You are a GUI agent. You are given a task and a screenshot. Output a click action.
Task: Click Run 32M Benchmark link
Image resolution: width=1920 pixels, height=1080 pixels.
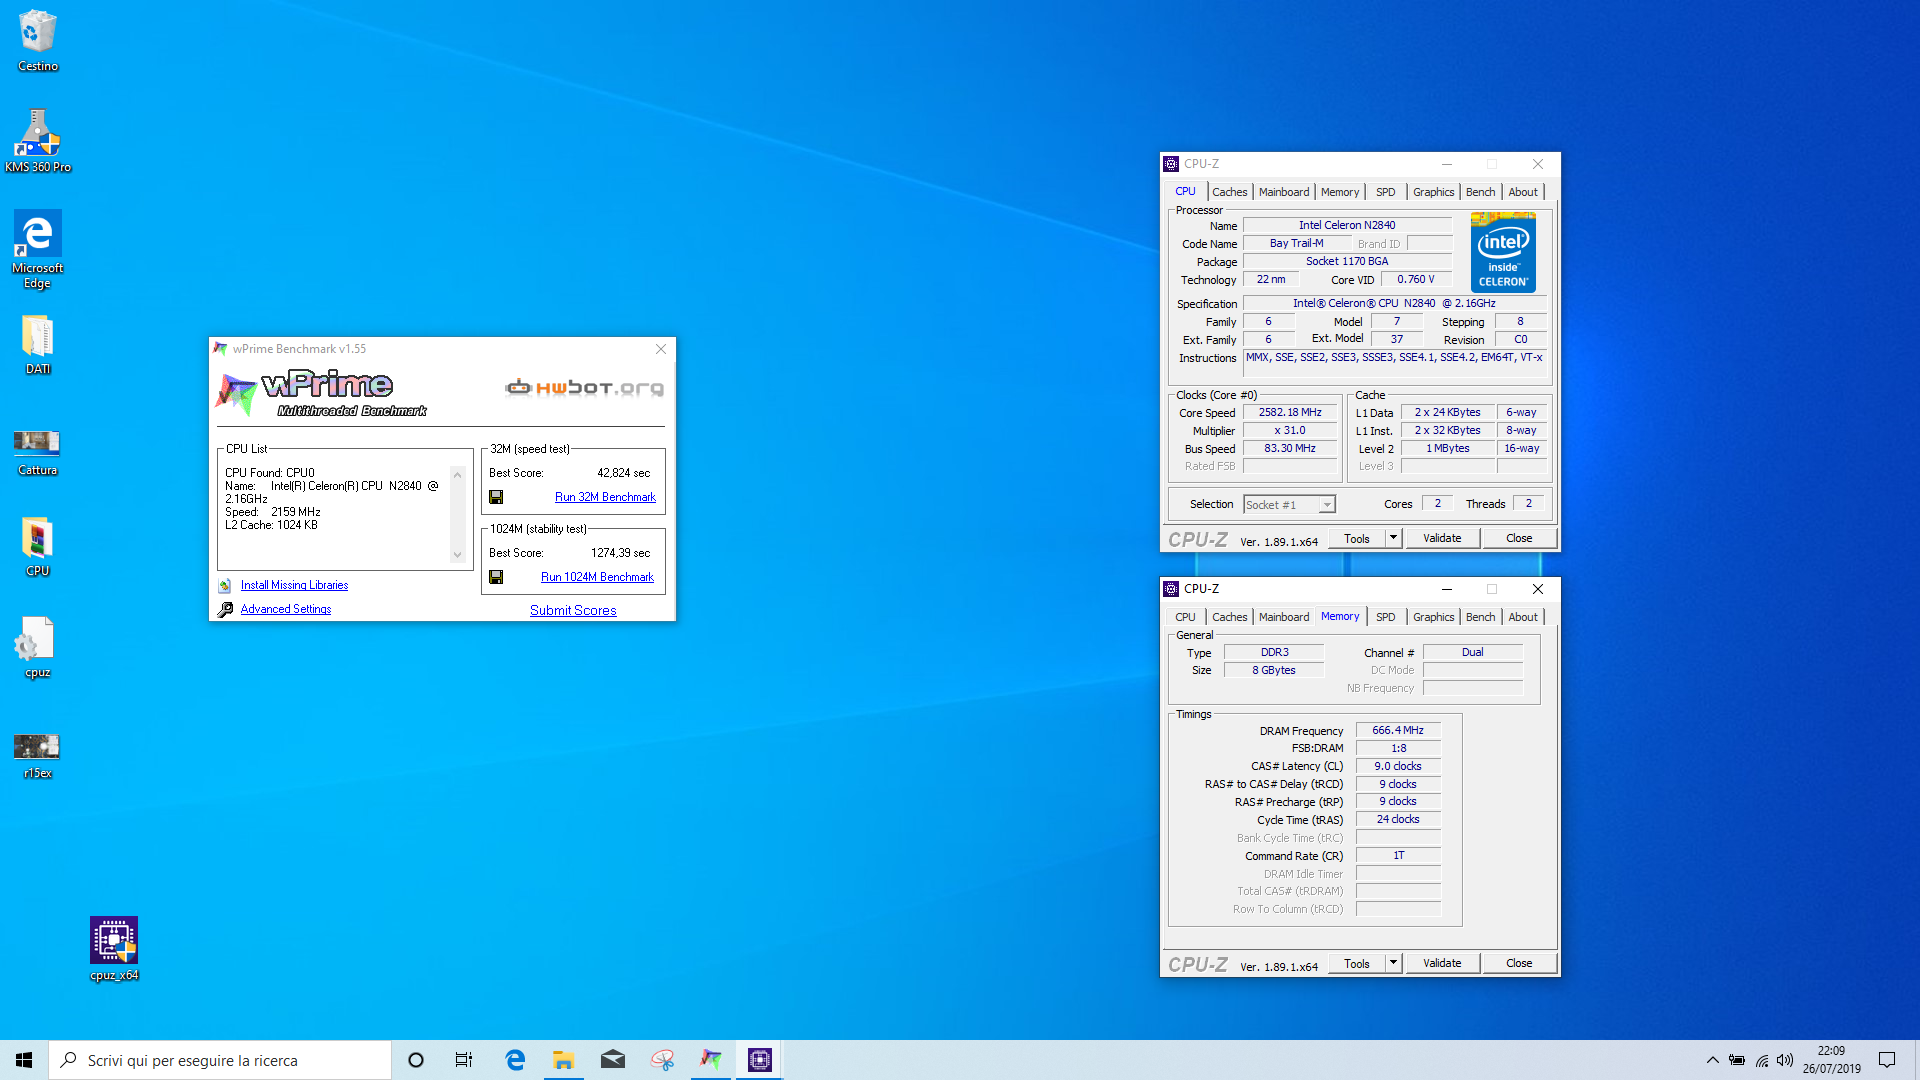605,497
